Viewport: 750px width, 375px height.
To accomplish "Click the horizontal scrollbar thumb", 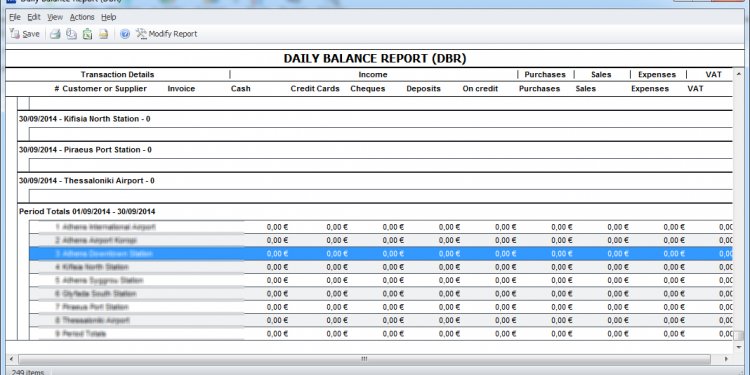I will click(x=364, y=359).
